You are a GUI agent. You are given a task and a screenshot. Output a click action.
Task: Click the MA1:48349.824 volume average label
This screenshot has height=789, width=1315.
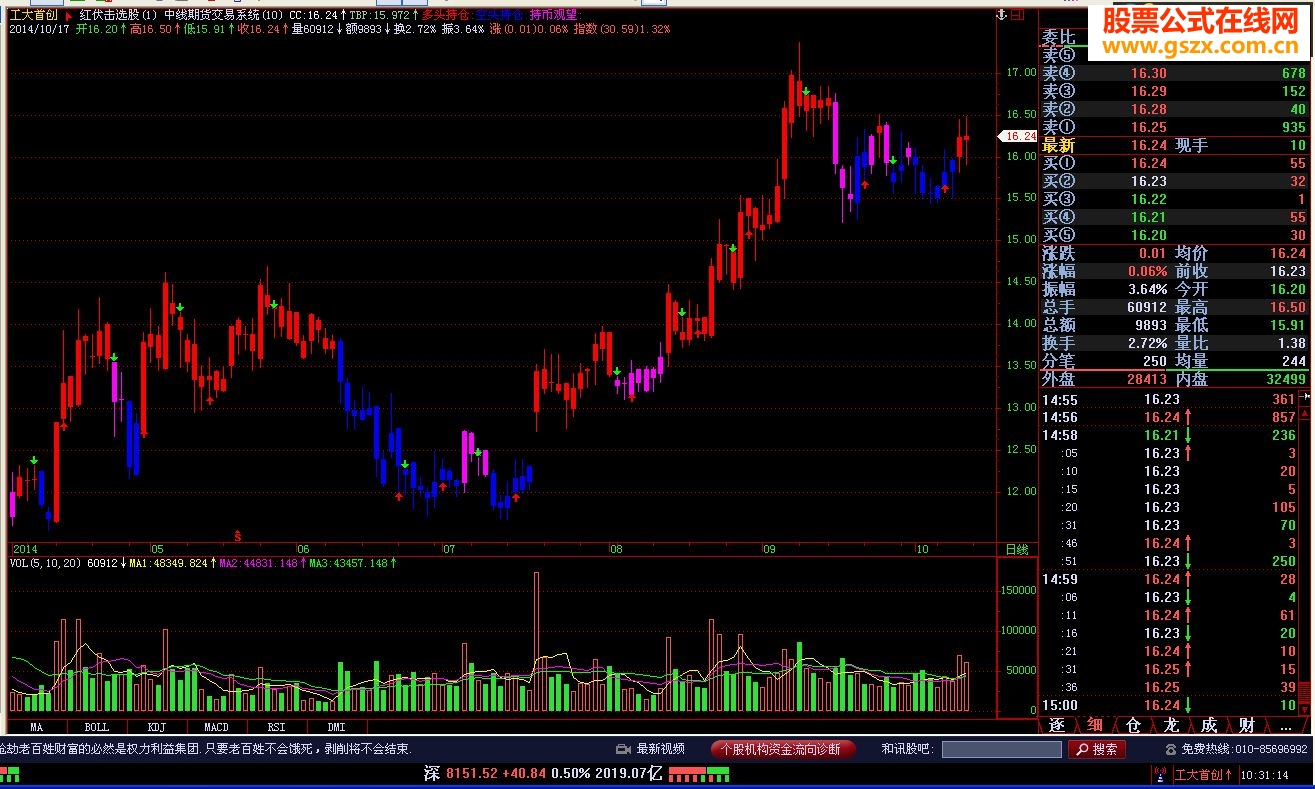pyautogui.click(x=169, y=563)
